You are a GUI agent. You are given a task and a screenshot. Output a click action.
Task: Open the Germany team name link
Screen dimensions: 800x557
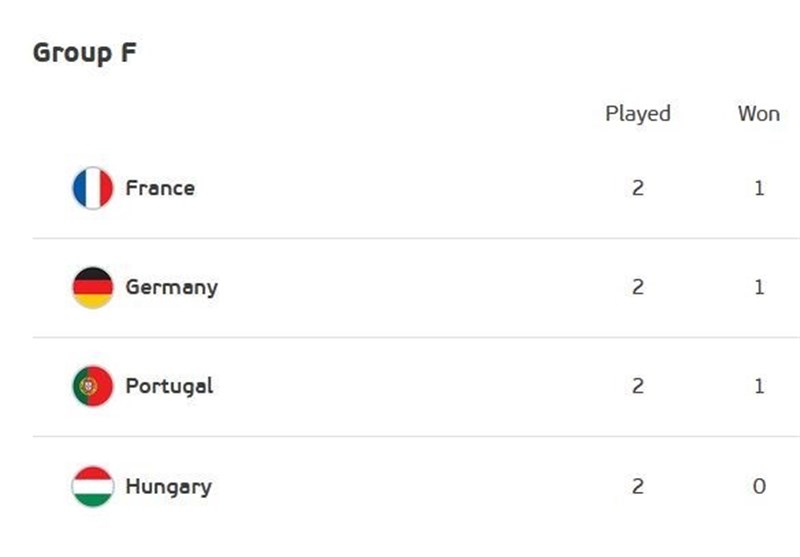171,287
